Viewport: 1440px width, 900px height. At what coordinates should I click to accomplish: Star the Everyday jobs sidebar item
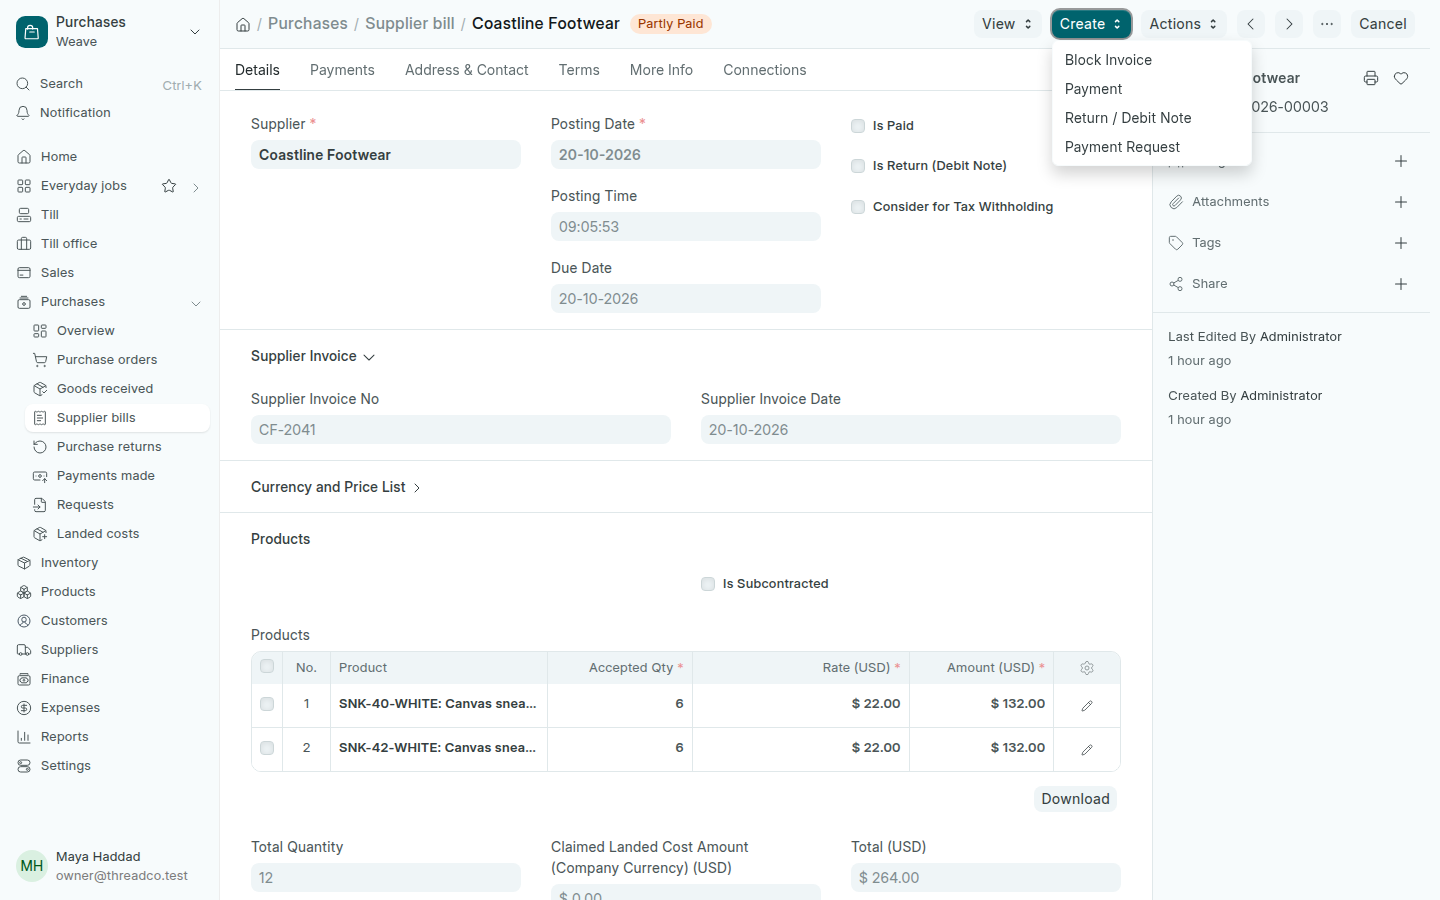pyautogui.click(x=169, y=186)
